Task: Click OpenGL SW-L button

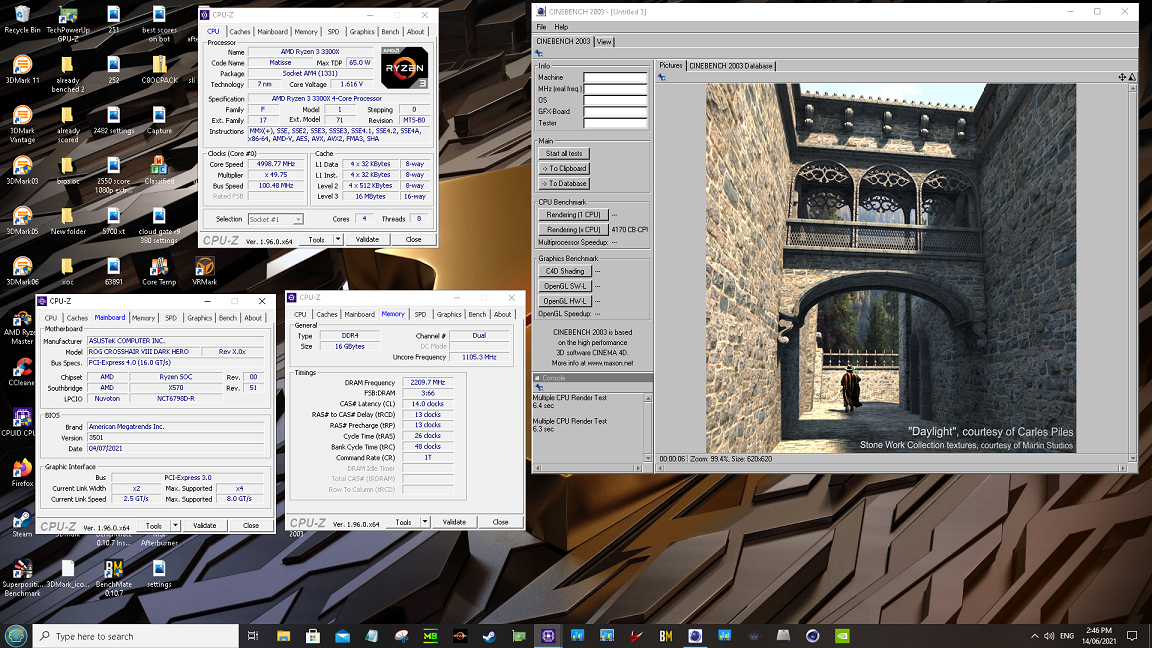Action: [x=565, y=286]
